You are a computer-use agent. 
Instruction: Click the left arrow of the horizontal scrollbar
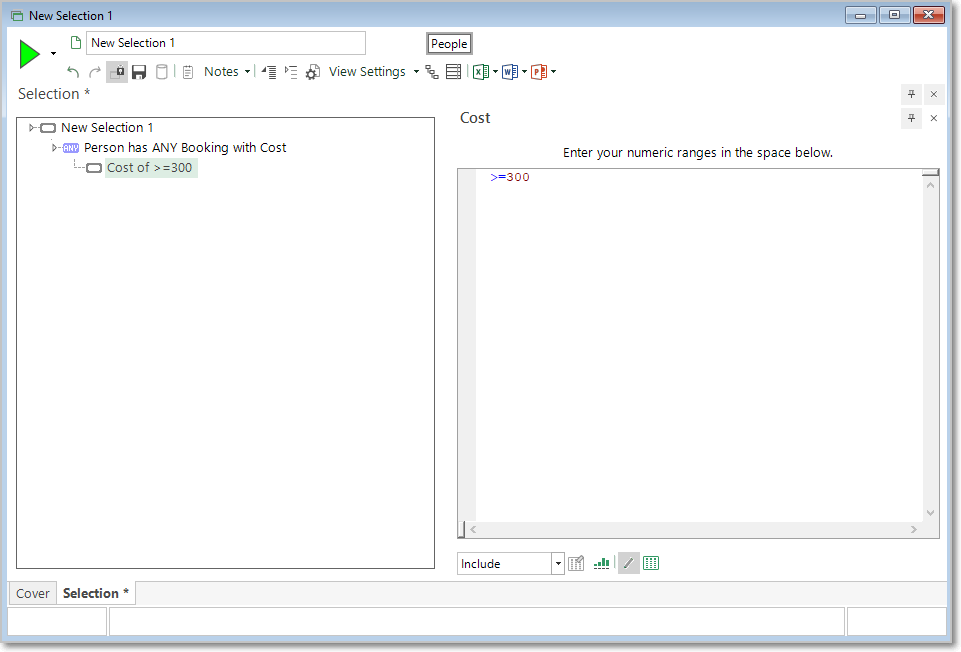point(473,529)
